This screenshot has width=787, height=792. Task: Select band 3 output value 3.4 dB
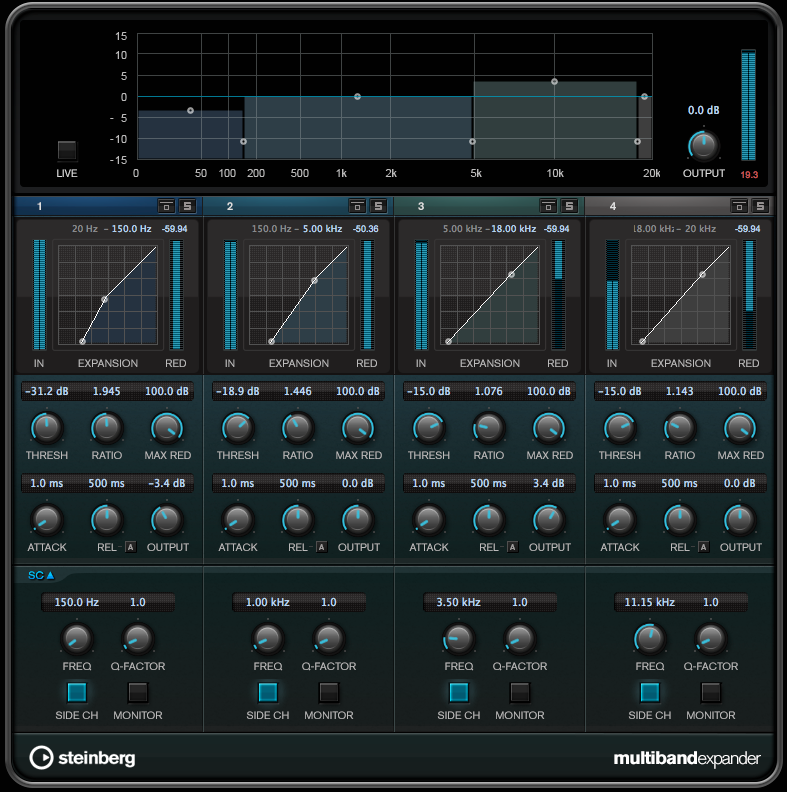[x=549, y=483]
